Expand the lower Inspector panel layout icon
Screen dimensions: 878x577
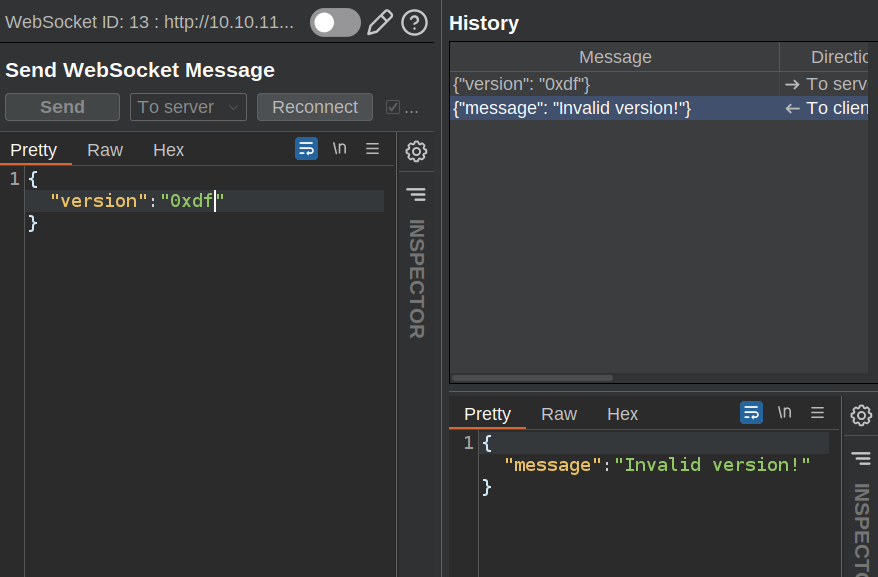861,458
